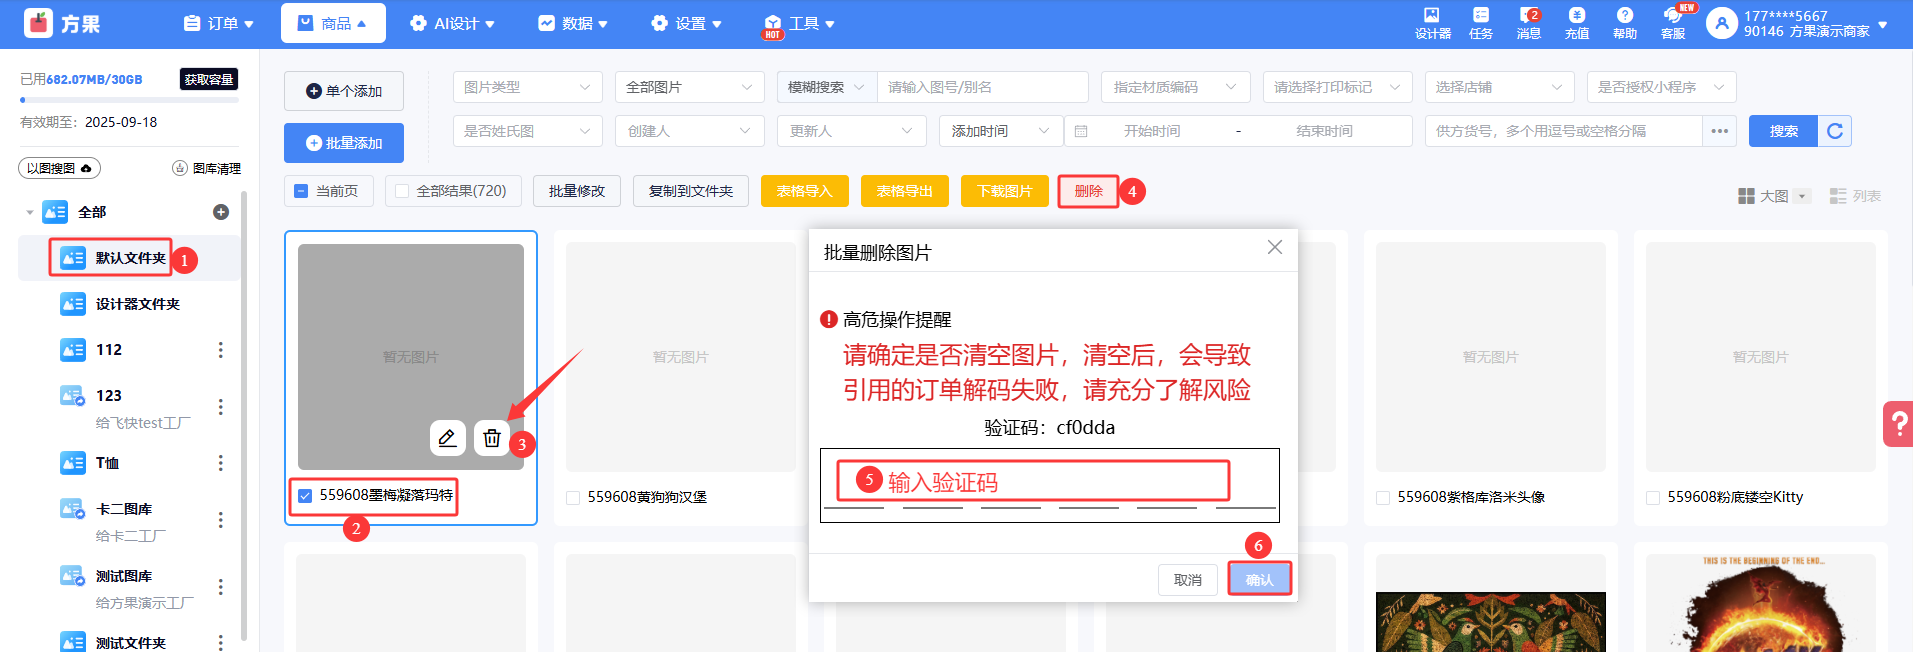Check the 559608黄狗狗汉堡 checkbox
This screenshot has width=1913, height=652.
point(573,498)
